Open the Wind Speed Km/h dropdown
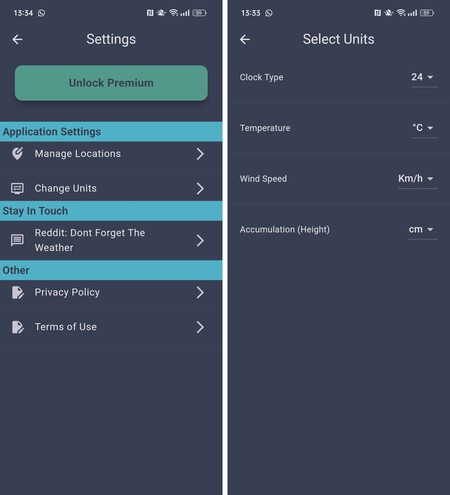450x495 pixels. pyautogui.click(x=417, y=179)
